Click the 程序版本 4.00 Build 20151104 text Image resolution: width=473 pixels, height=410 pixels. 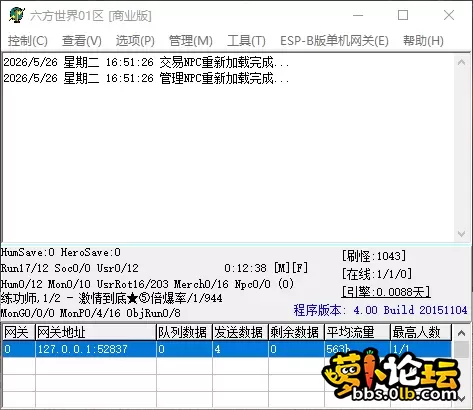380,310
